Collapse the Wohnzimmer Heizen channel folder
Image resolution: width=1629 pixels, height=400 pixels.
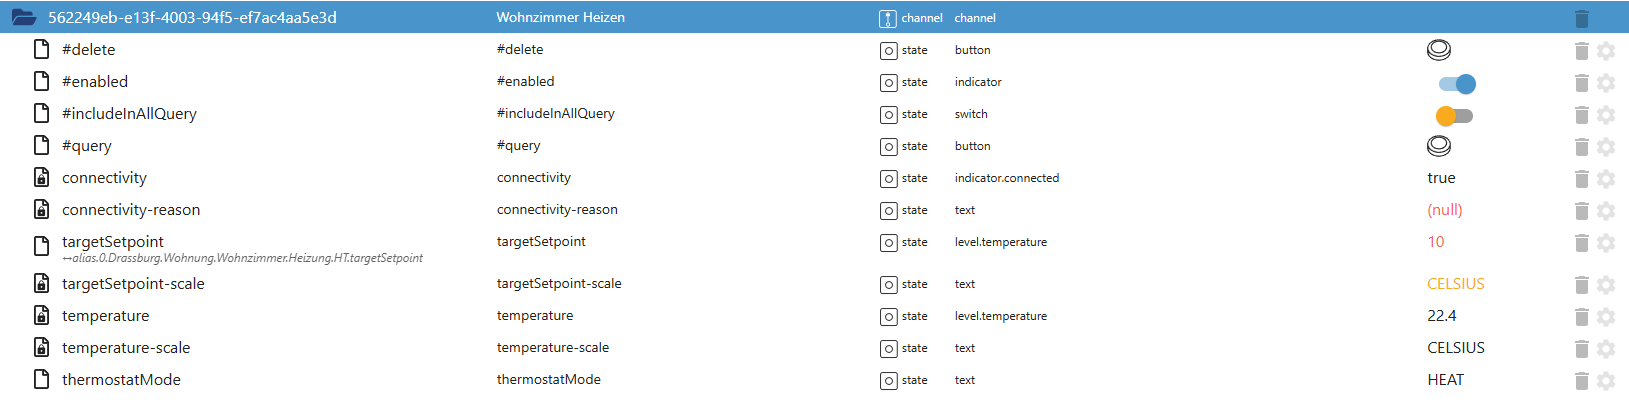pyautogui.click(x=24, y=18)
